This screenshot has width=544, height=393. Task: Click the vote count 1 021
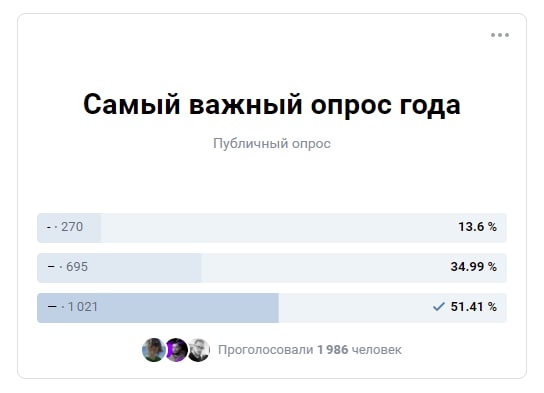(x=83, y=307)
